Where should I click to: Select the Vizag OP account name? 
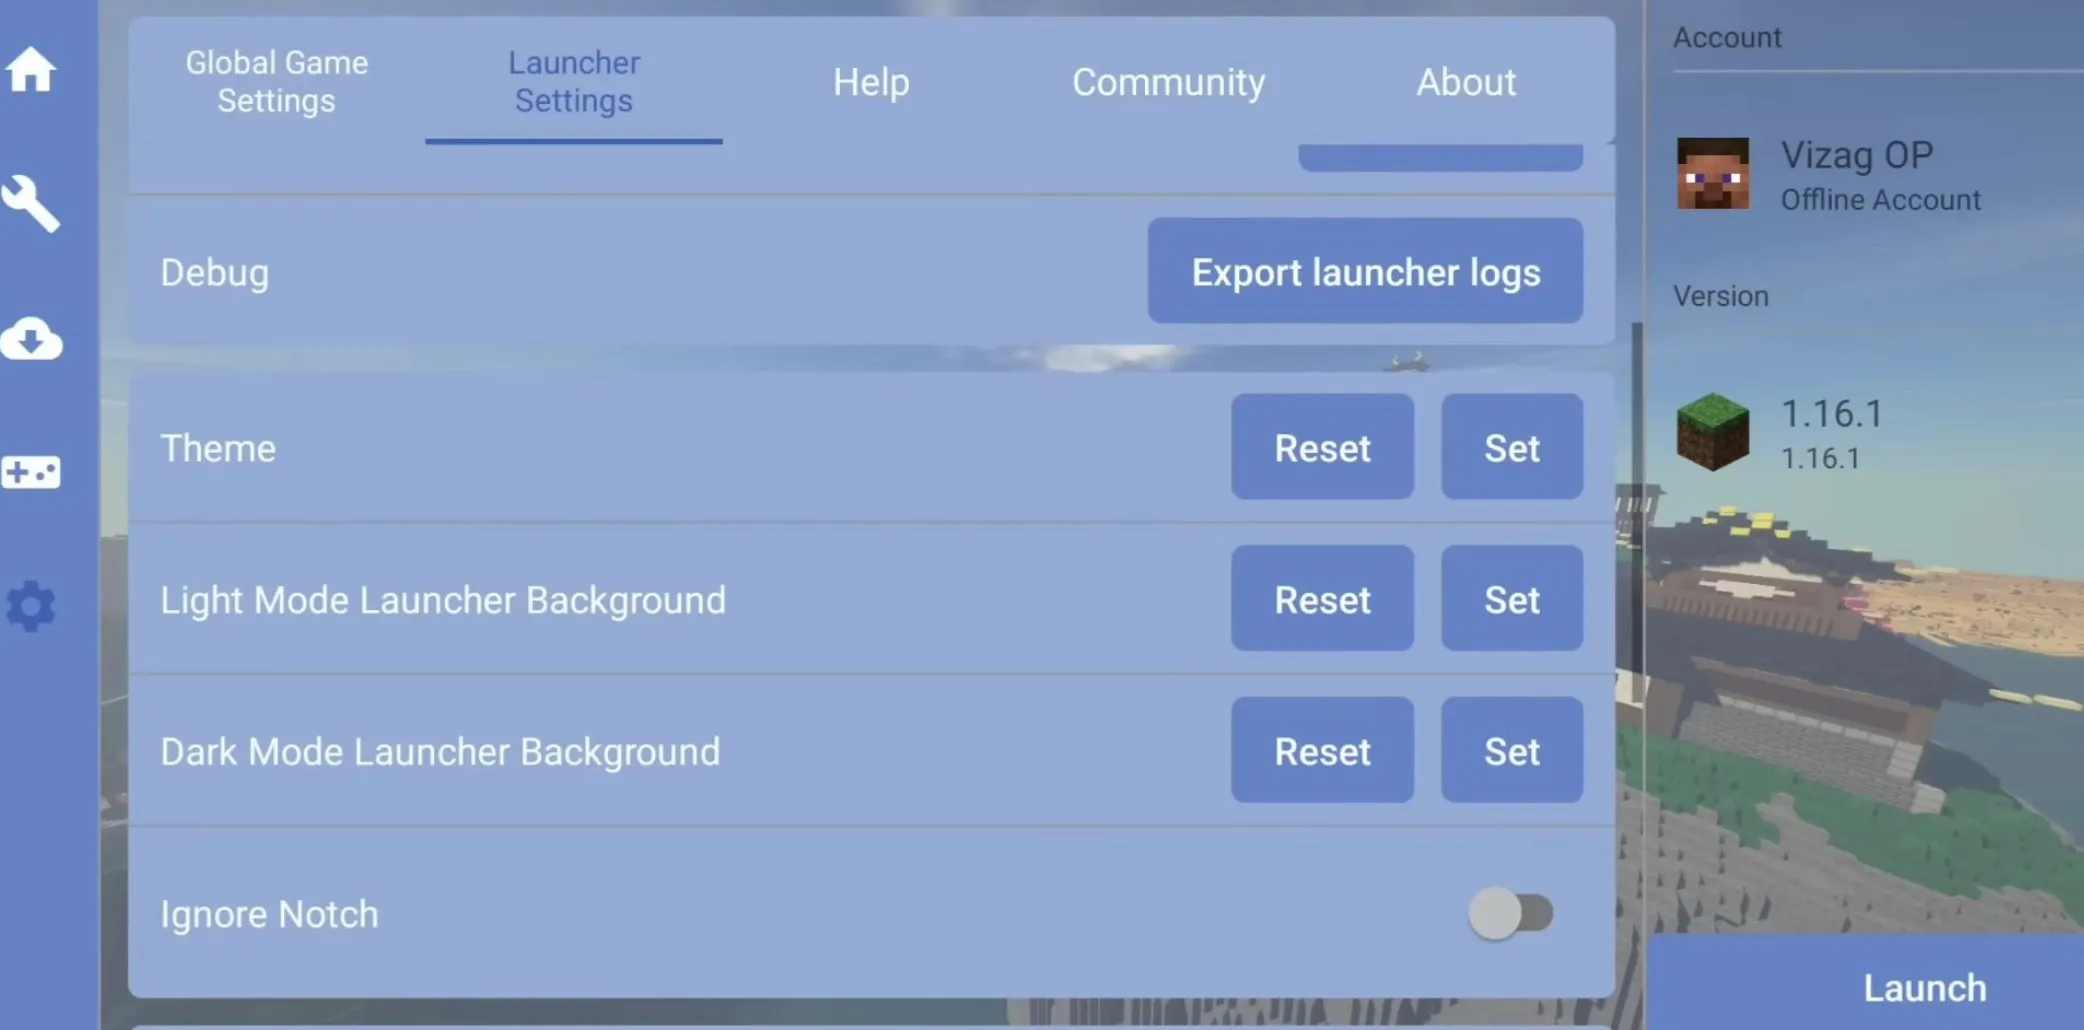[1857, 155]
